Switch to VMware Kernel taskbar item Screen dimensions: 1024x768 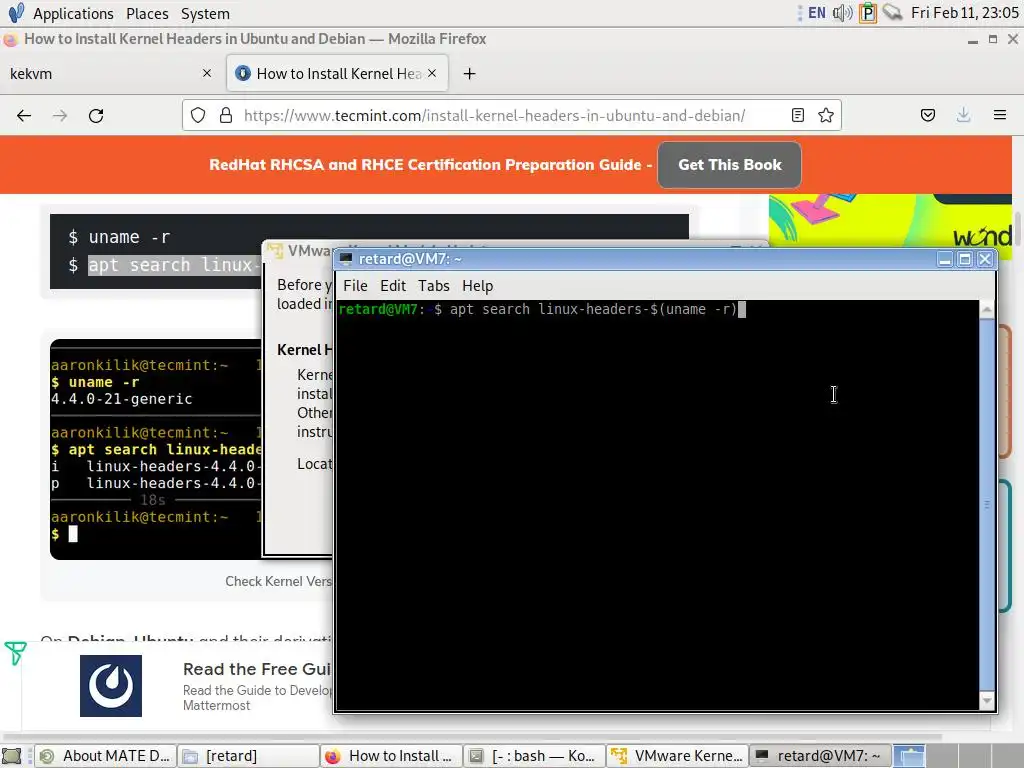click(x=677, y=756)
